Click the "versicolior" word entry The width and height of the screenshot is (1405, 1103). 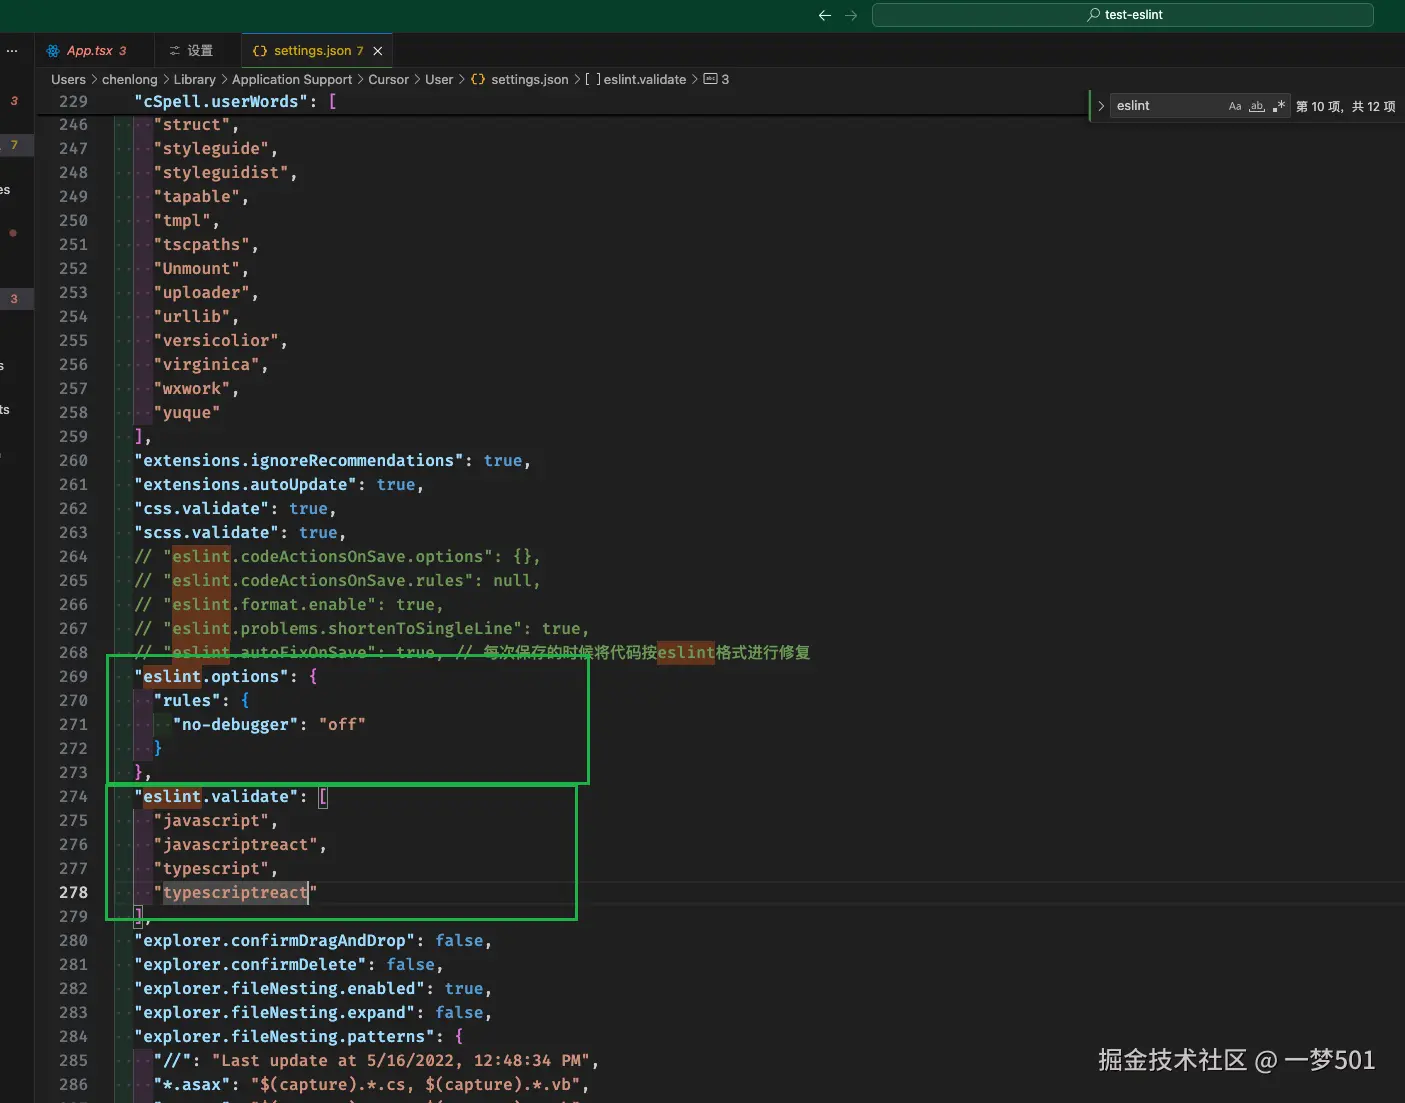pyautogui.click(x=216, y=341)
